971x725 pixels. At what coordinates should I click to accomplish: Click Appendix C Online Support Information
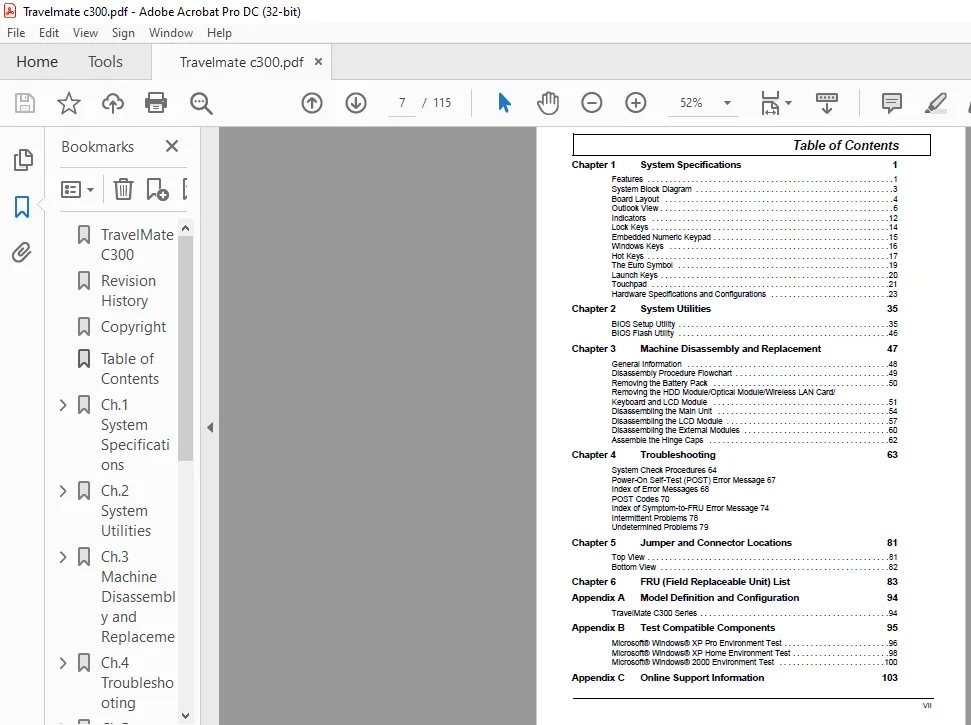point(734,677)
